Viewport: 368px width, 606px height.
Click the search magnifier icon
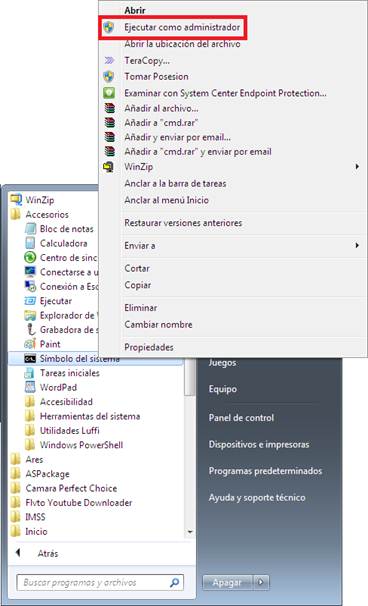click(x=175, y=582)
